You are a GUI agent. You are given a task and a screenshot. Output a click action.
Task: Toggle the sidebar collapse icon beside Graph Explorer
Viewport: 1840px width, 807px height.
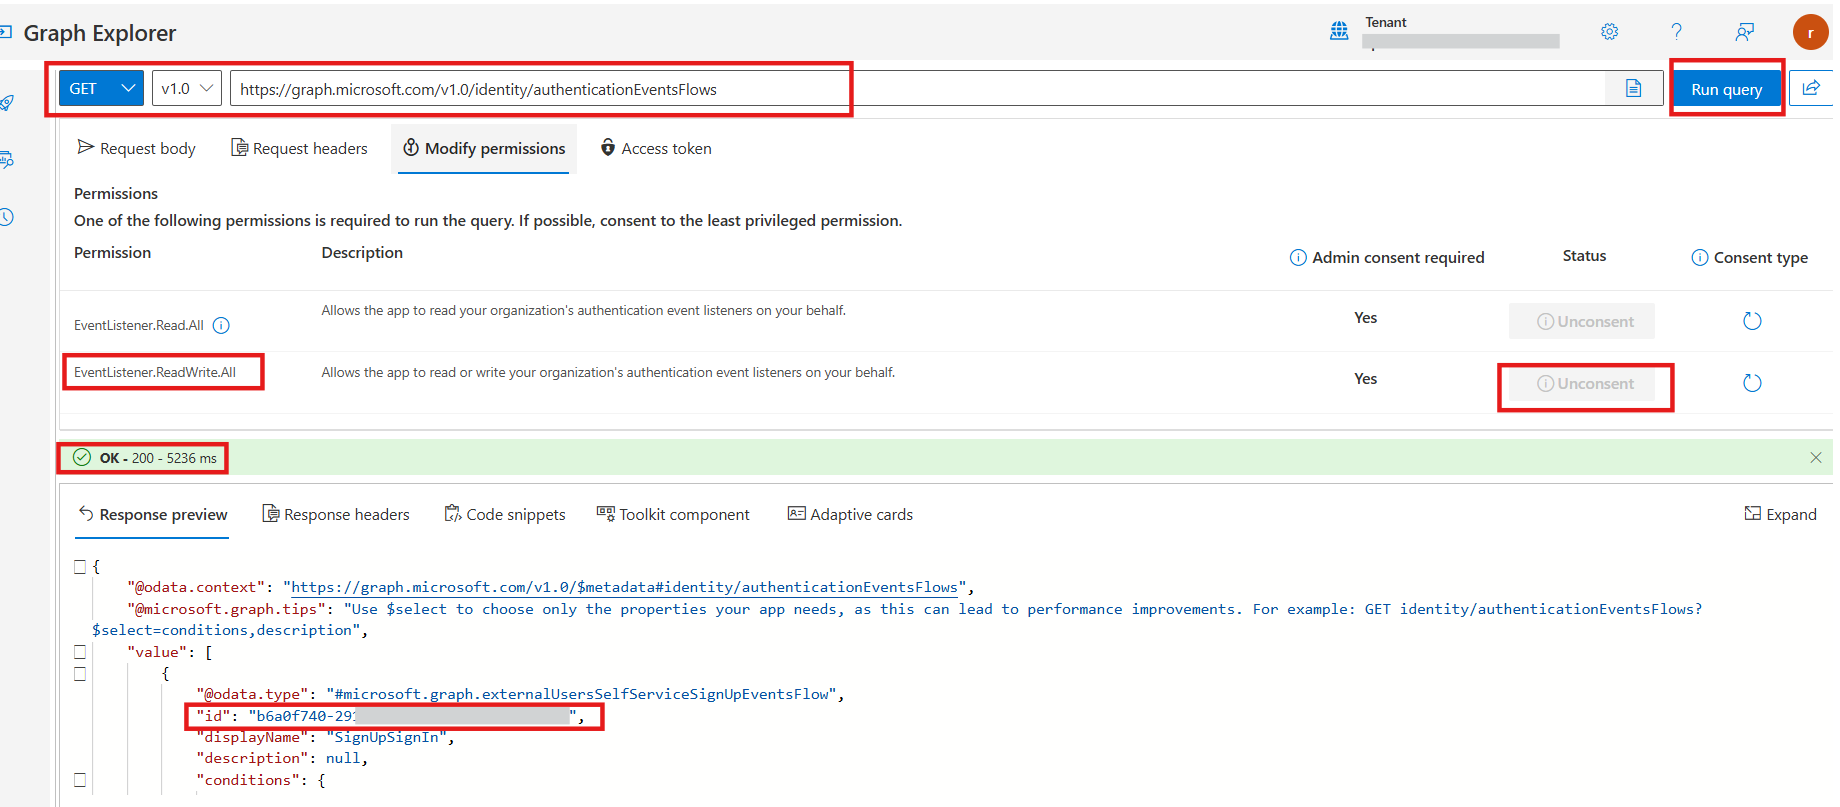pos(5,33)
